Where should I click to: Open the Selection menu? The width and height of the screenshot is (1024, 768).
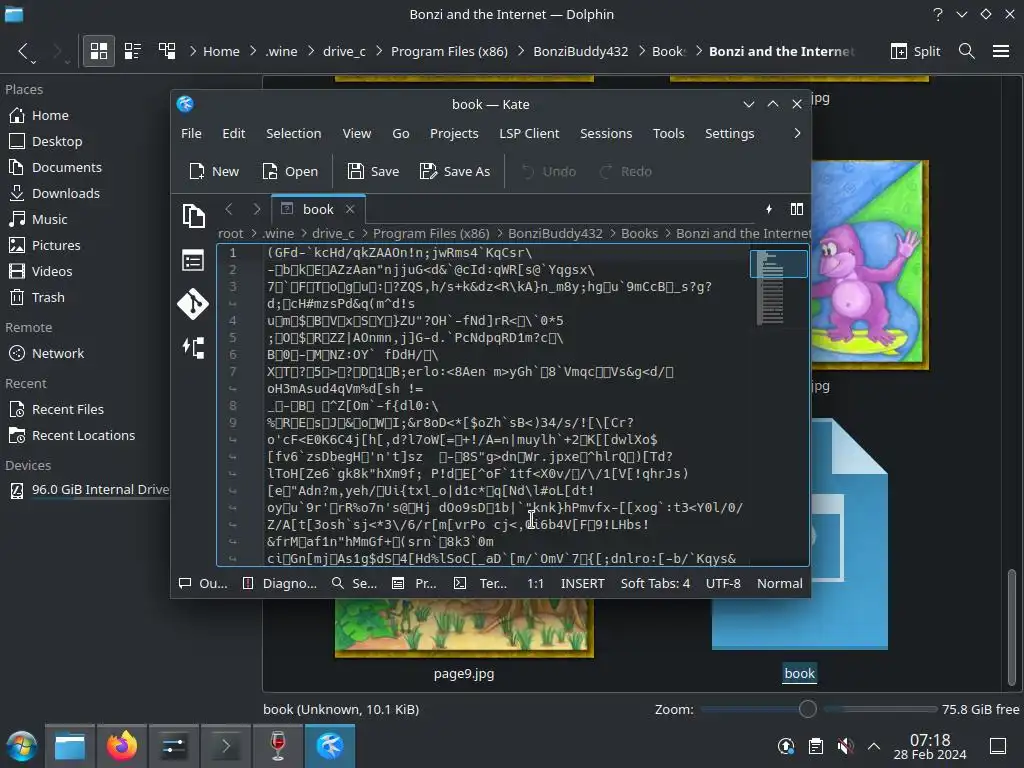tap(293, 133)
